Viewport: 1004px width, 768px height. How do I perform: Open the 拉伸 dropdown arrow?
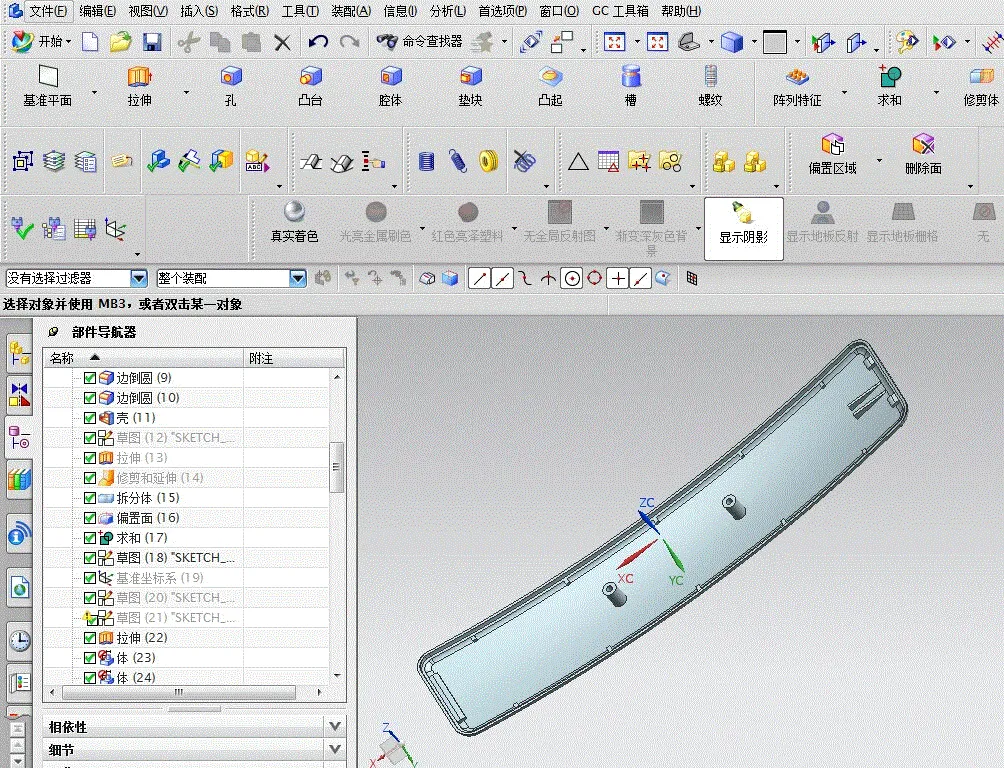click(x=186, y=92)
